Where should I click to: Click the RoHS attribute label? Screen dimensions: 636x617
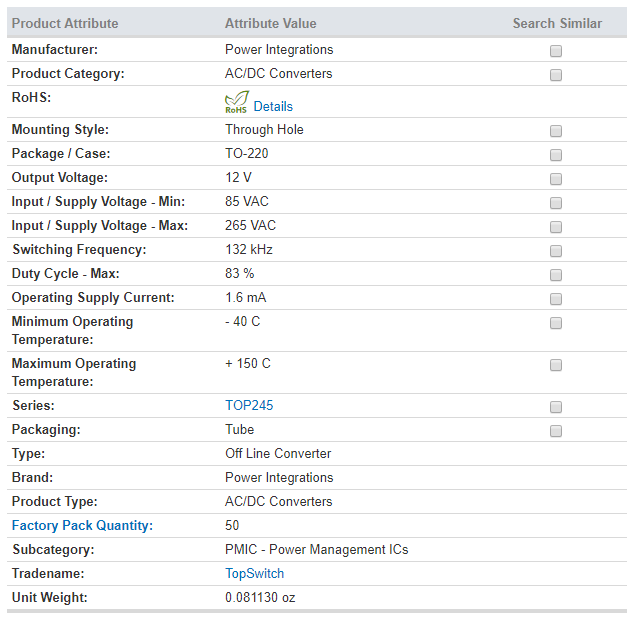[31, 97]
